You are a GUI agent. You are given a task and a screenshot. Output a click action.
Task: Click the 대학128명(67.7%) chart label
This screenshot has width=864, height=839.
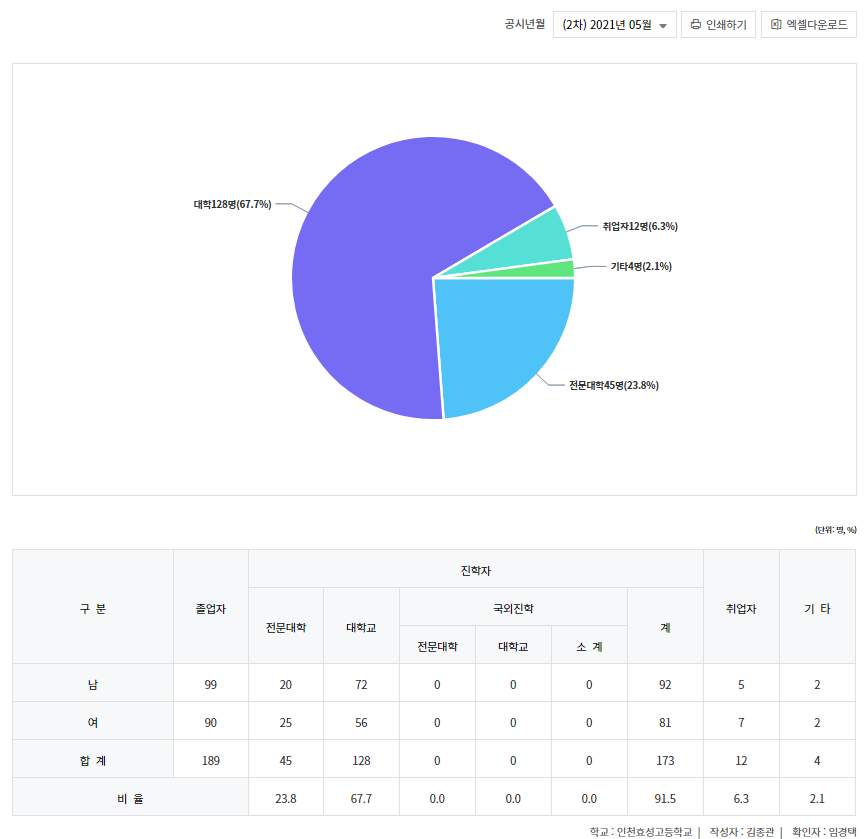pyautogui.click(x=233, y=204)
